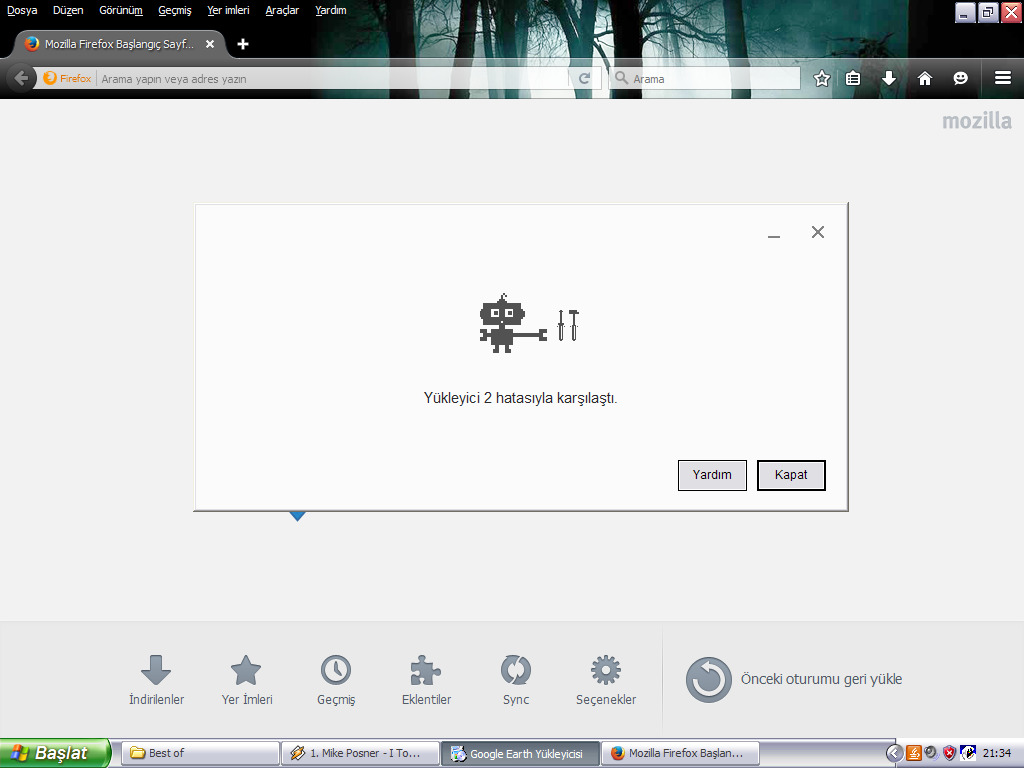Open the Düzen menu
Screen dimensions: 1024x768
(68, 10)
